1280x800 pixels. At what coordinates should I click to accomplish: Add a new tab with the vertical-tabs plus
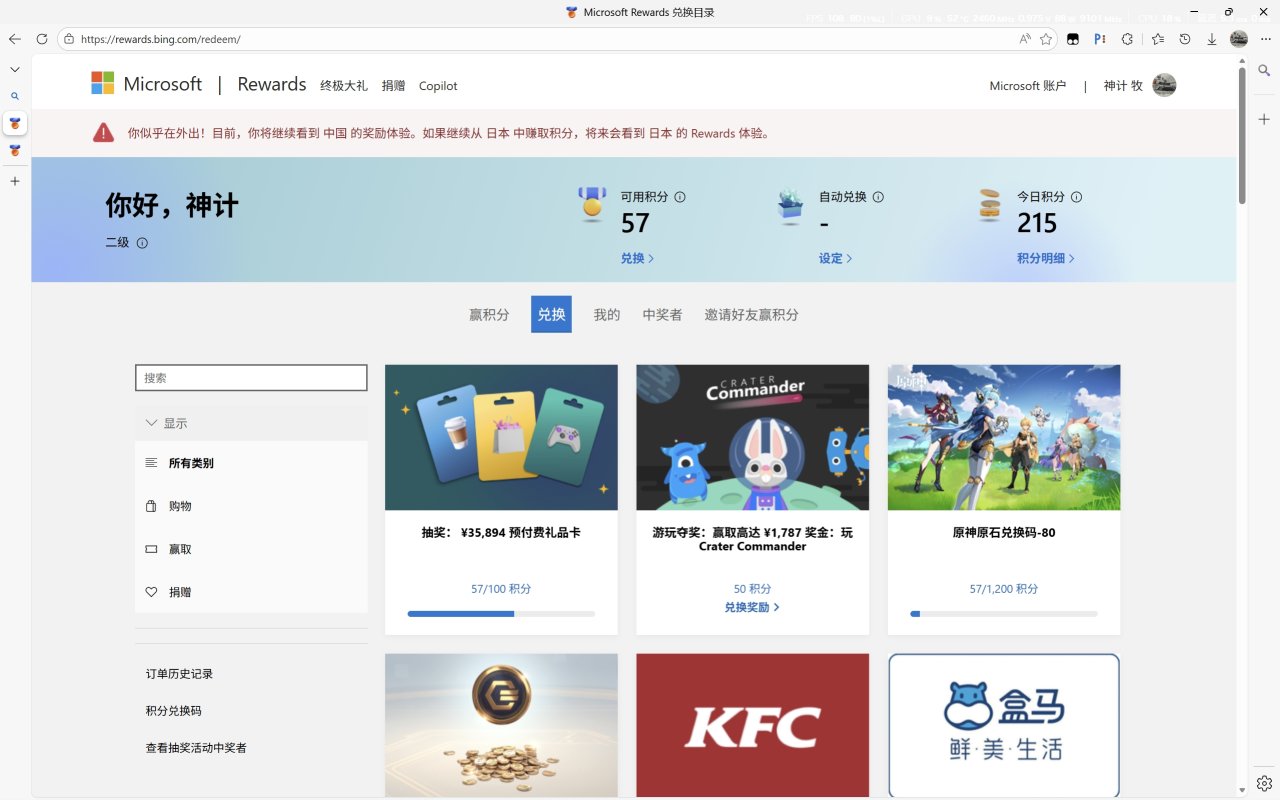pyautogui.click(x=14, y=181)
